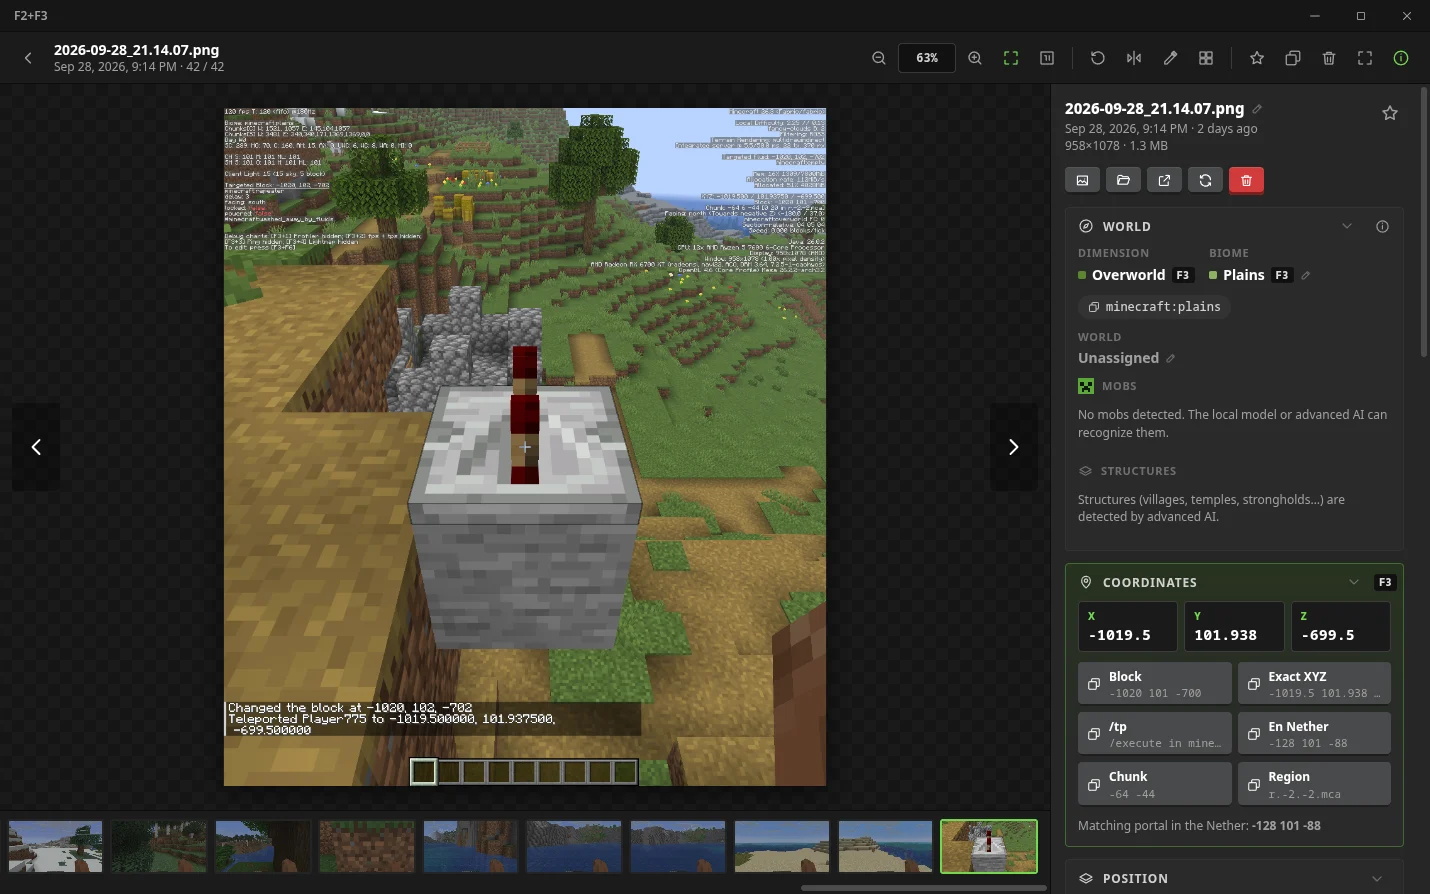Go to the next screenshot with right arrow
Image resolution: width=1430 pixels, height=894 pixels.
pyautogui.click(x=1013, y=447)
